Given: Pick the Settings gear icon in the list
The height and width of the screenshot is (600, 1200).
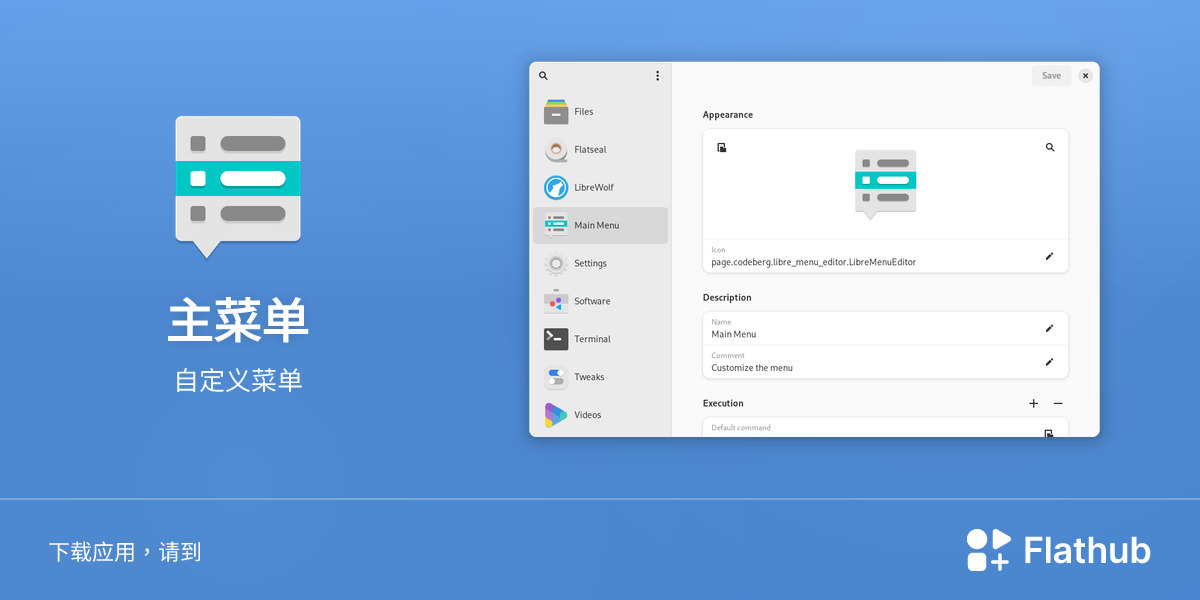Looking at the screenshot, I should point(556,264).
